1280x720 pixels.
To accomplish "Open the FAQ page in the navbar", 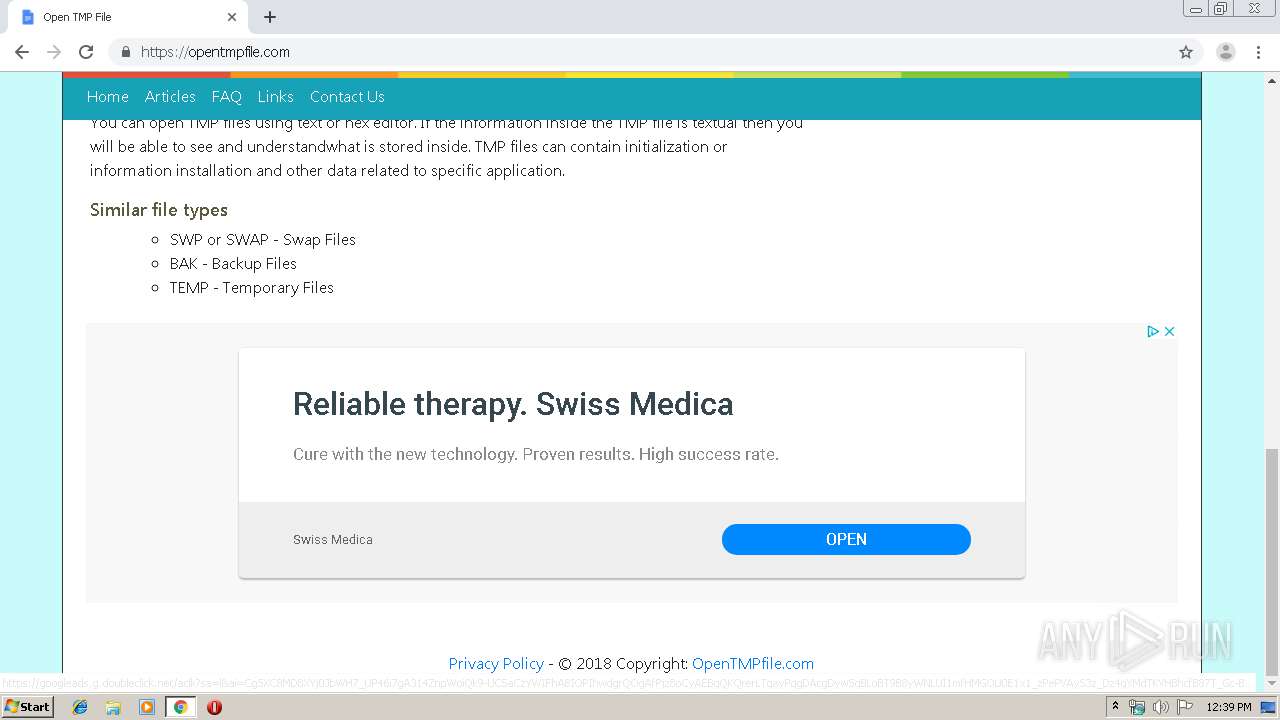I will tap(226, 97).
